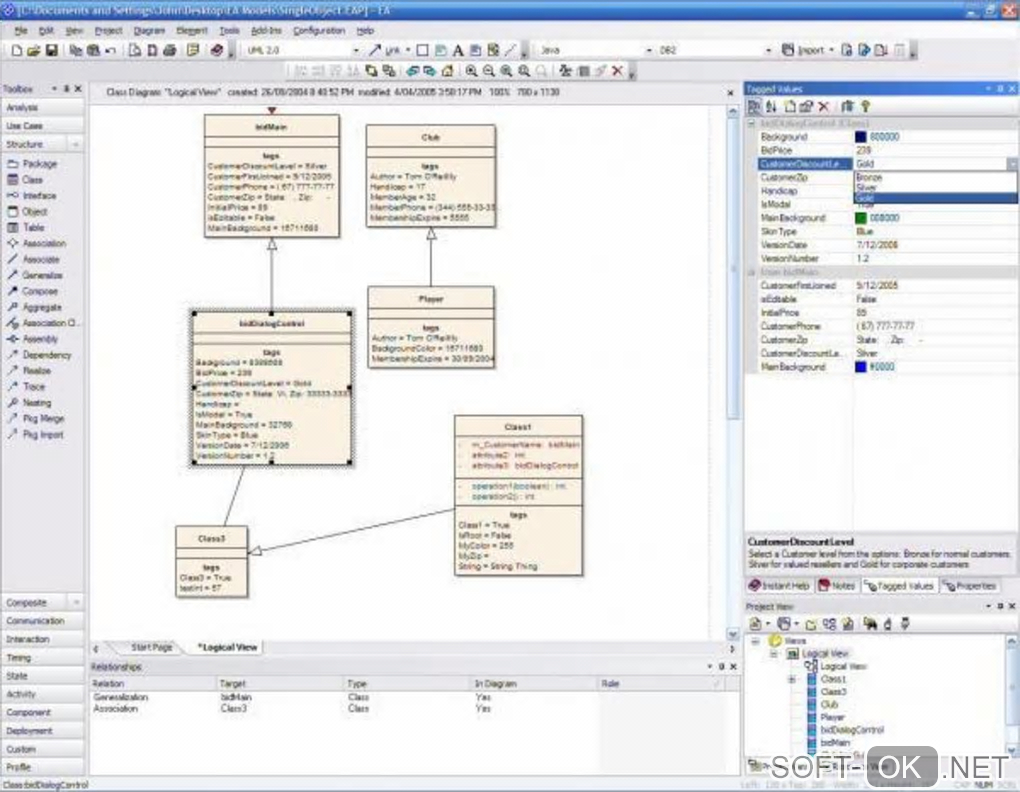Click the red book help icon in toolbar
This screenshot has height=792, width=1020.
click(217, 50)
